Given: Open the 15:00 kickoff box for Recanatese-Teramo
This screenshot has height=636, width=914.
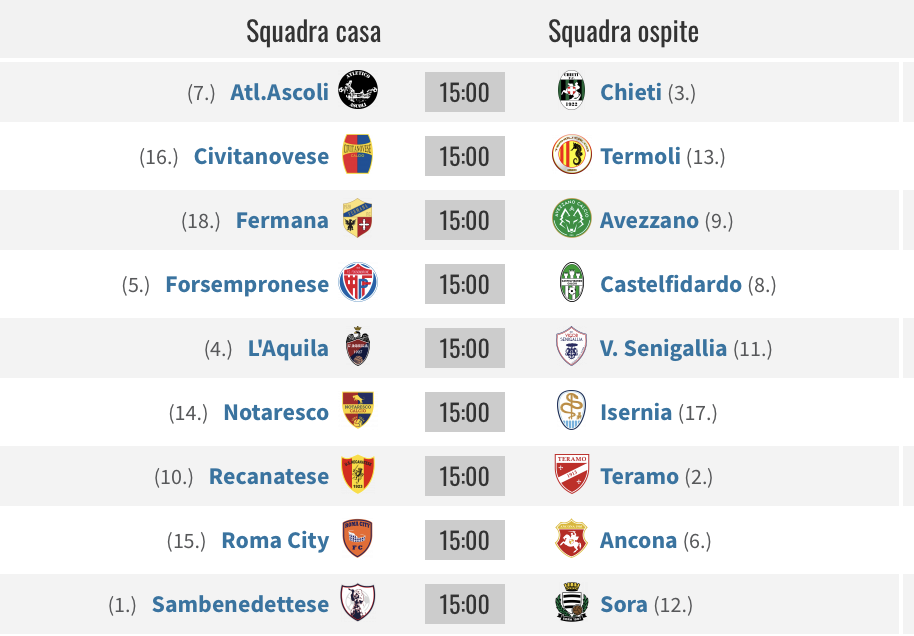Looking at the screenshot, I should click(x=465, y=476).
